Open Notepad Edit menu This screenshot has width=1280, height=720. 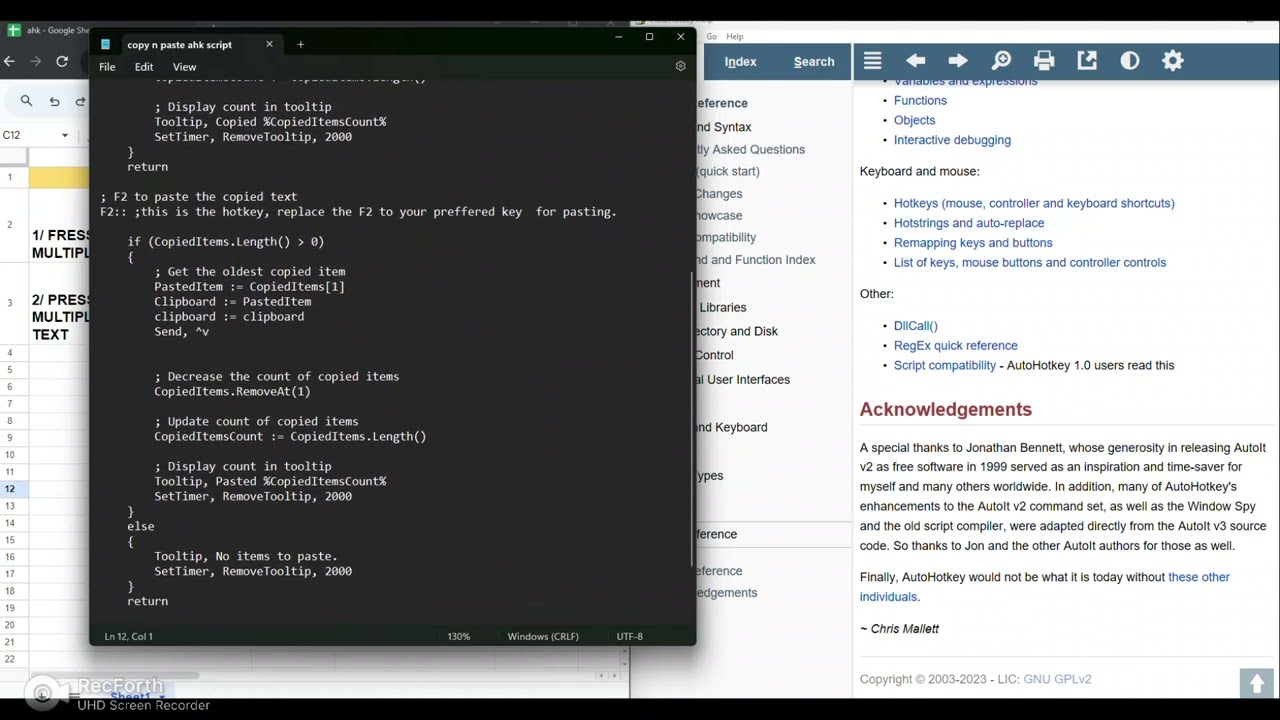(x=144, y=67)
